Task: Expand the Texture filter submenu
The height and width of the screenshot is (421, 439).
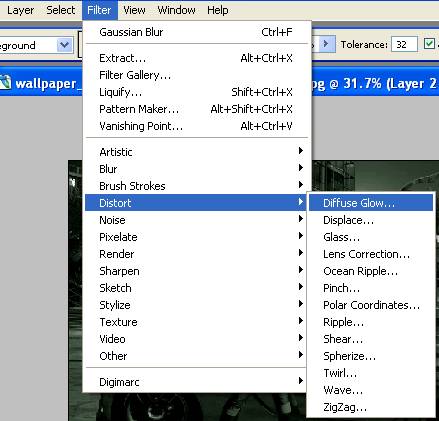Action: pos(196,322)
